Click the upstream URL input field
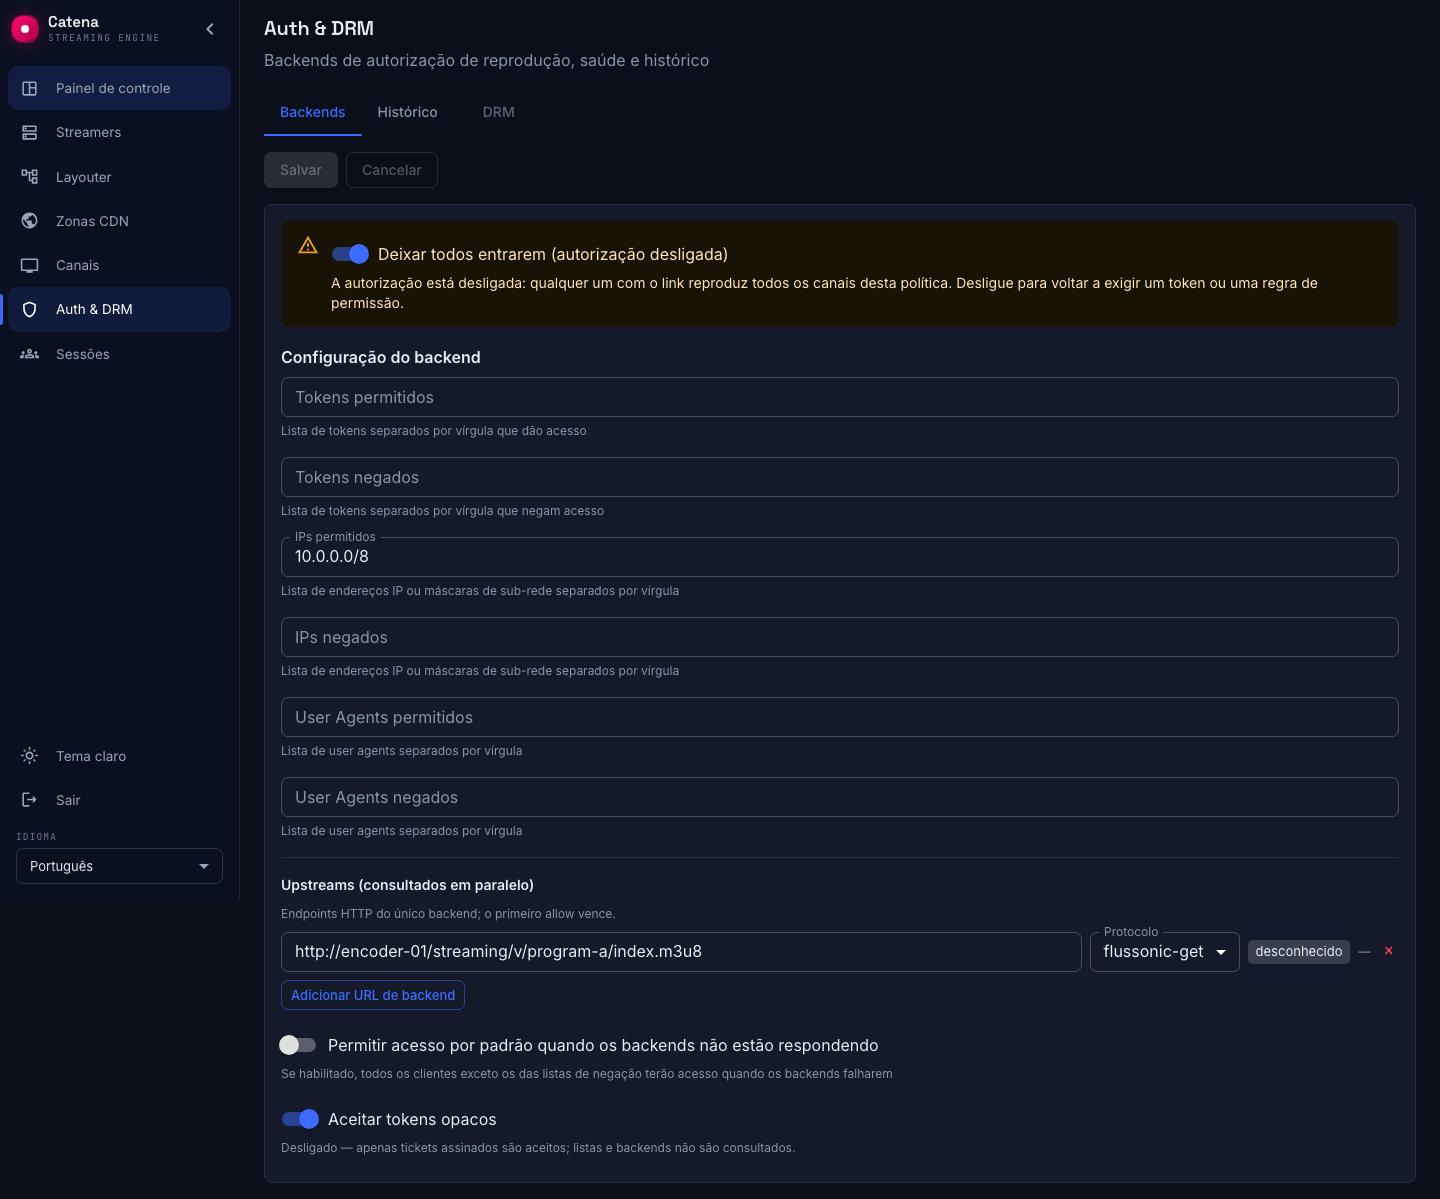The width and height of the screenshot is (1440, 1199). coord(681,952)
